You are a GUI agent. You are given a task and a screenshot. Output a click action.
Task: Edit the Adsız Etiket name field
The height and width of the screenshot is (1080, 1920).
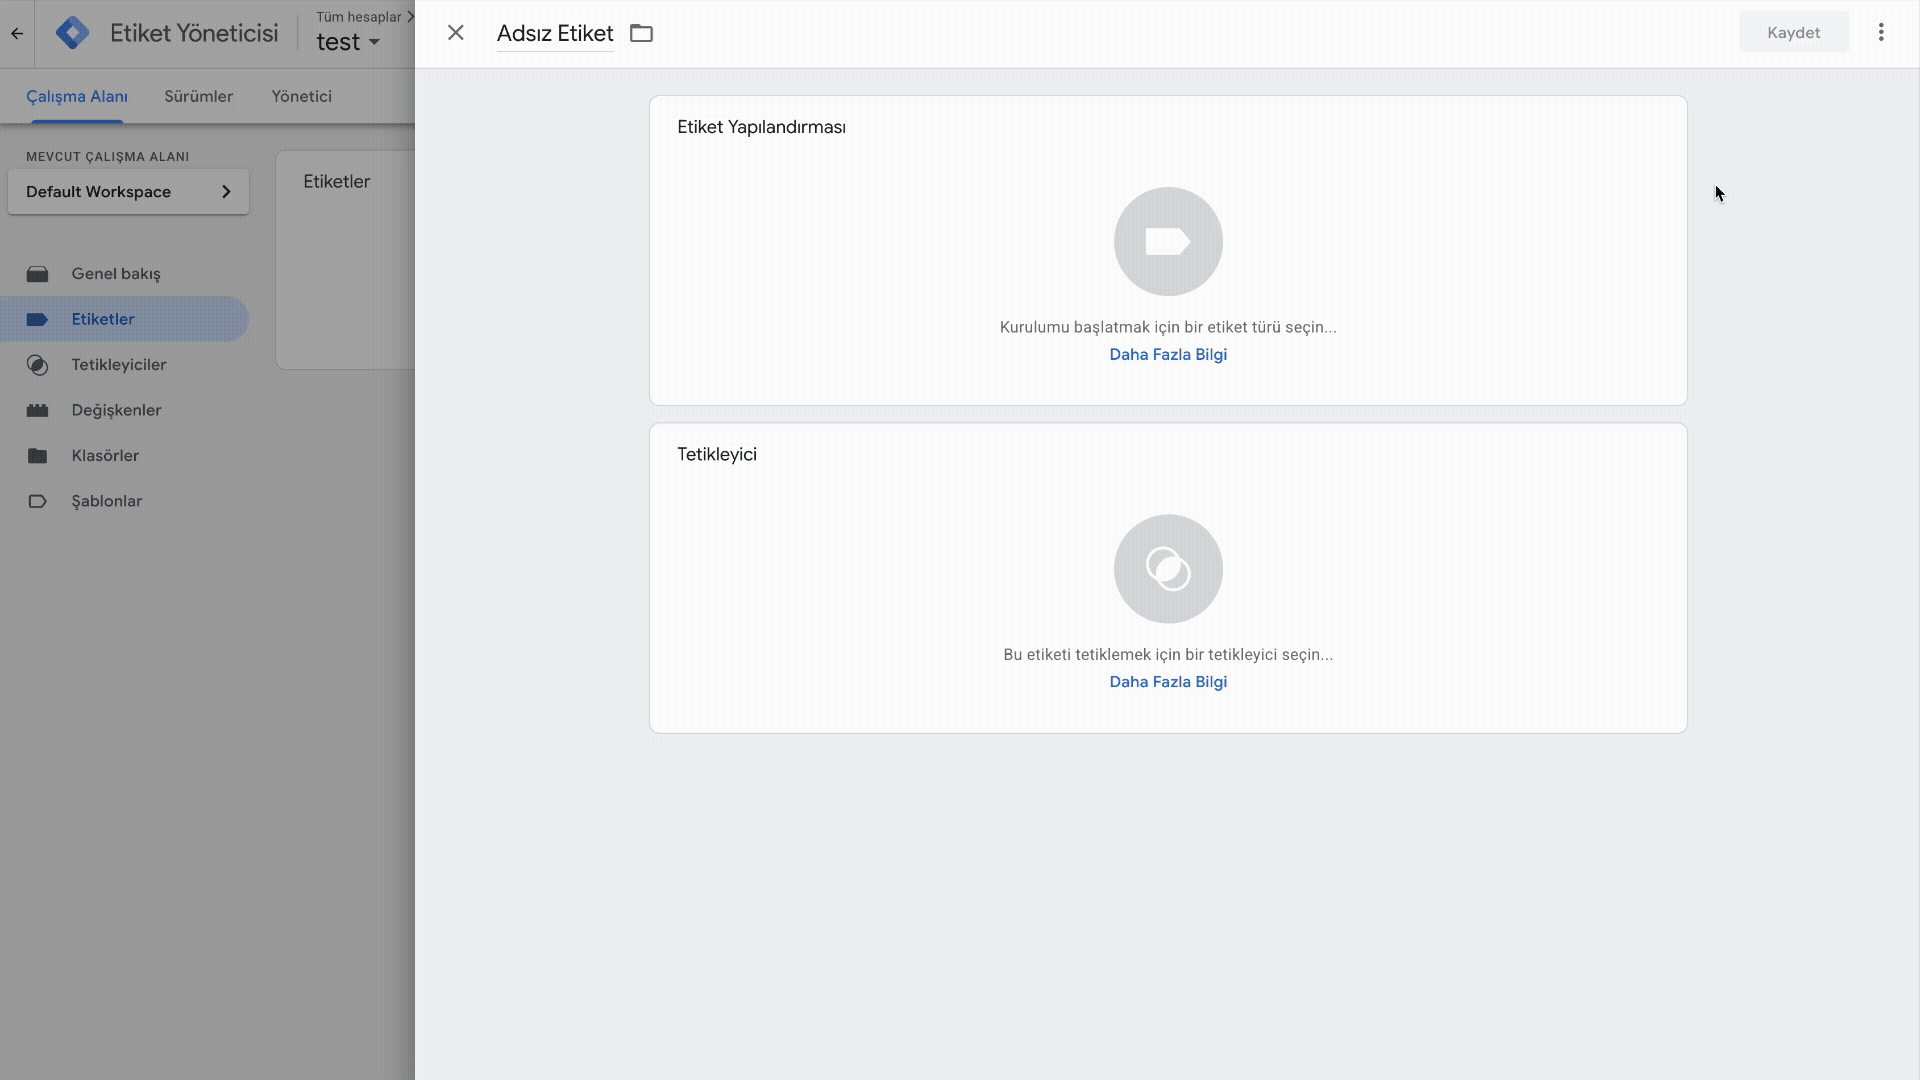click(555, 33)
